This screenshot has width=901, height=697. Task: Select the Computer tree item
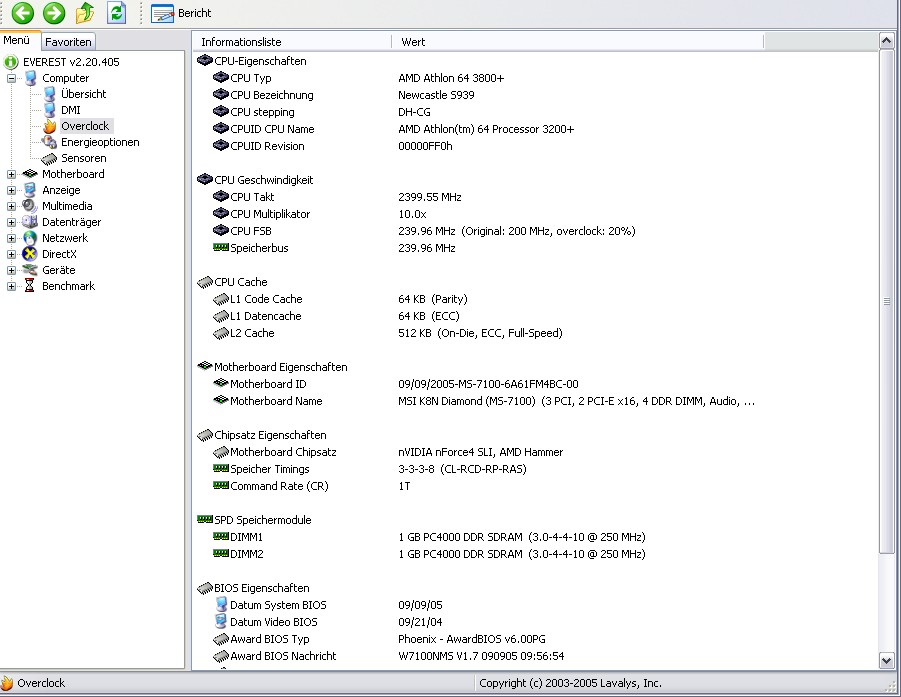66,78
